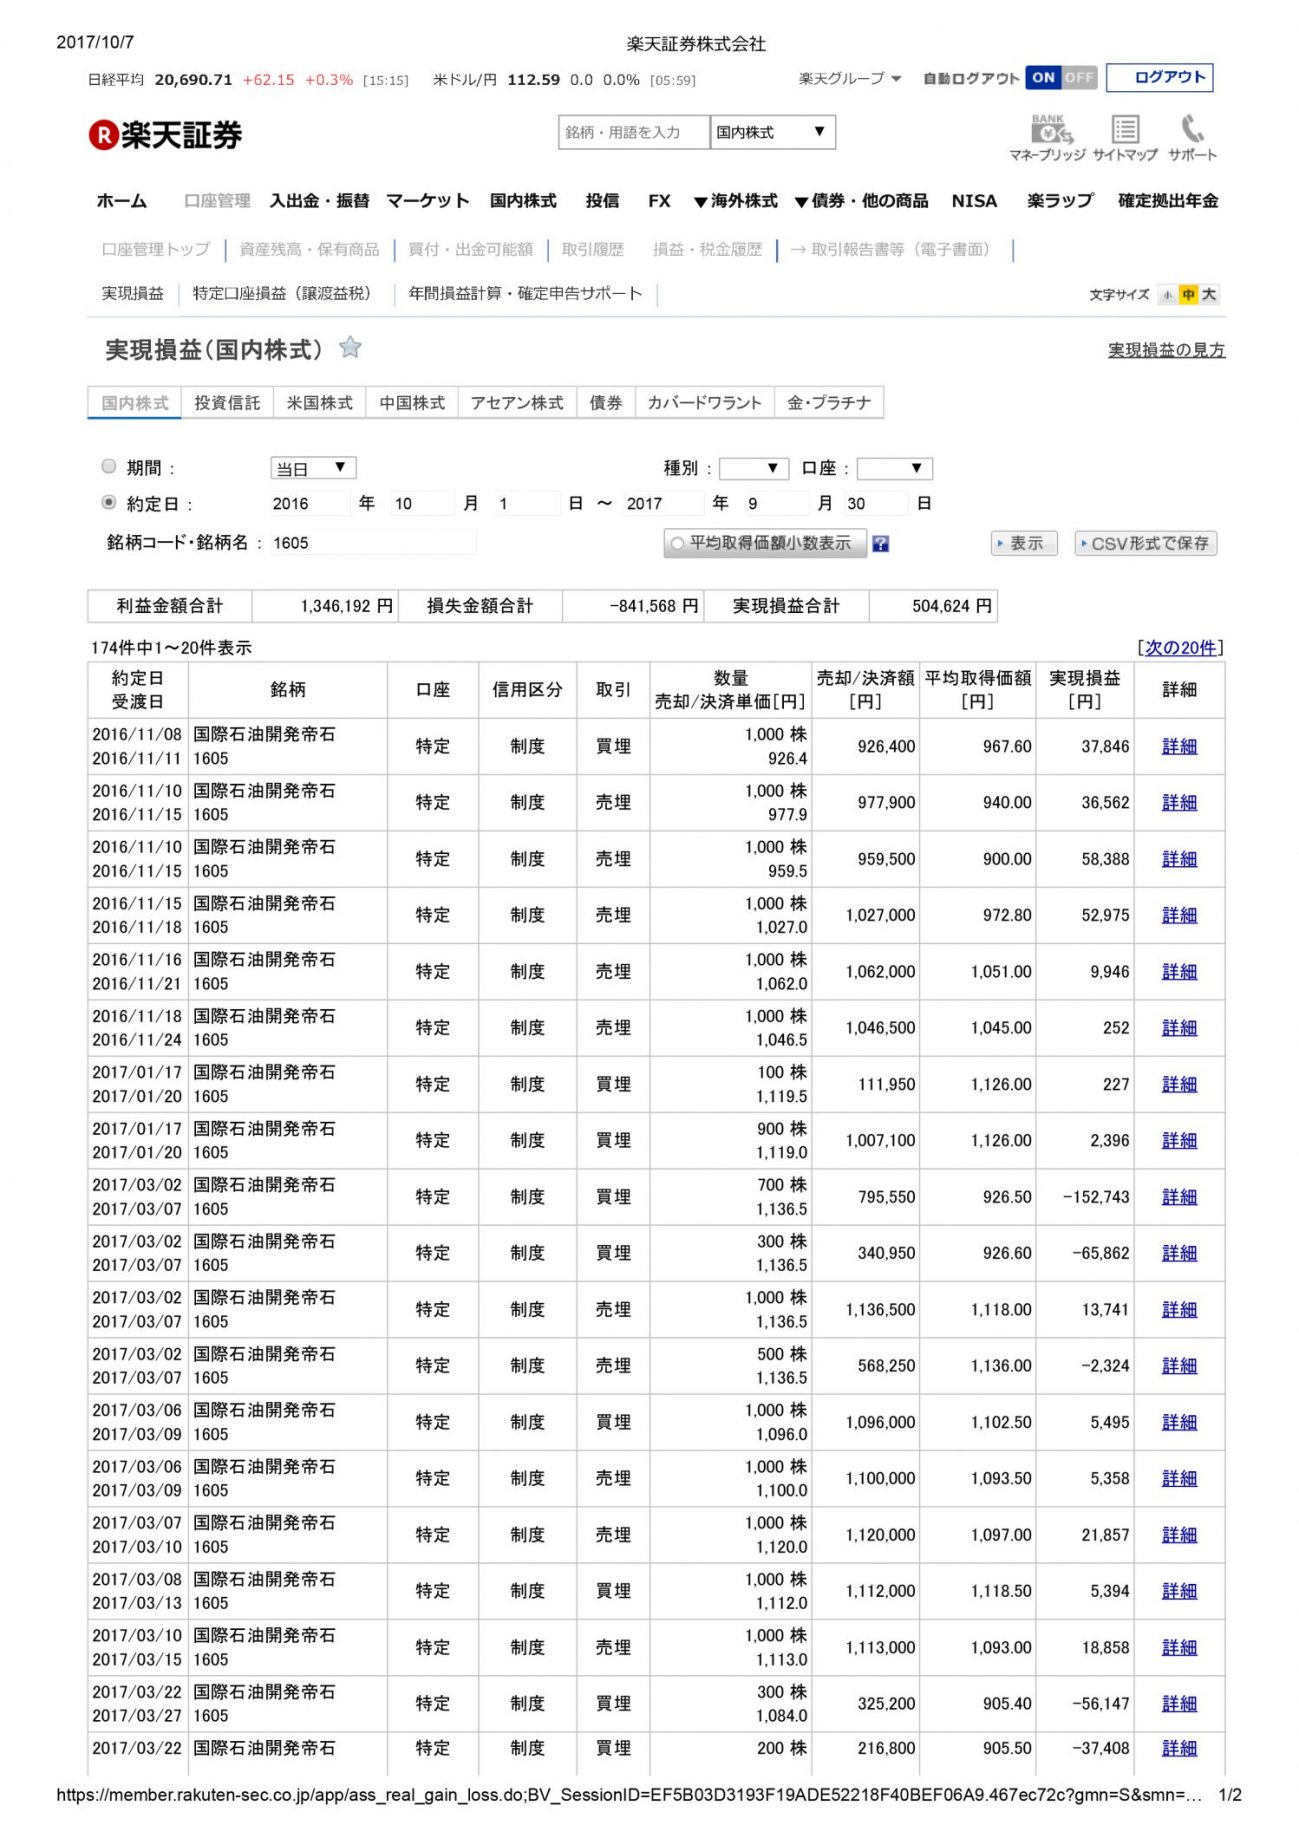Open 特定口座損益(譲渡益税) submenu link
Screen dimensions: 1299x1838
coord(282,293)
